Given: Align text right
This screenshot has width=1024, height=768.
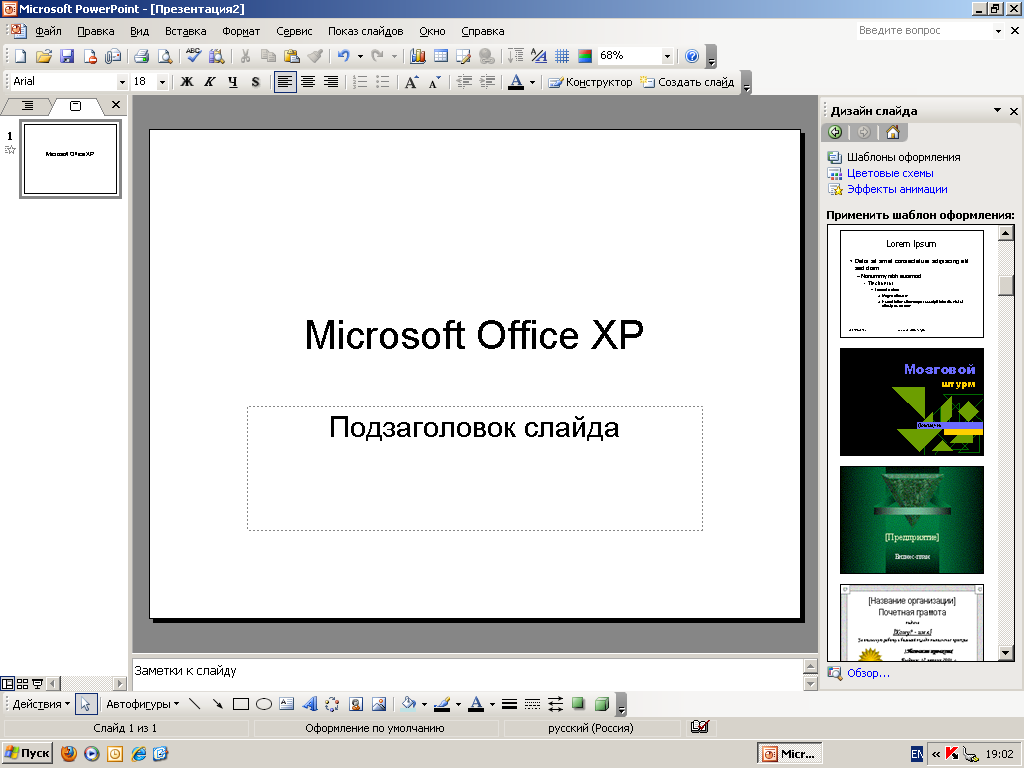Looking at the screenshot, I should coord(331,82).
